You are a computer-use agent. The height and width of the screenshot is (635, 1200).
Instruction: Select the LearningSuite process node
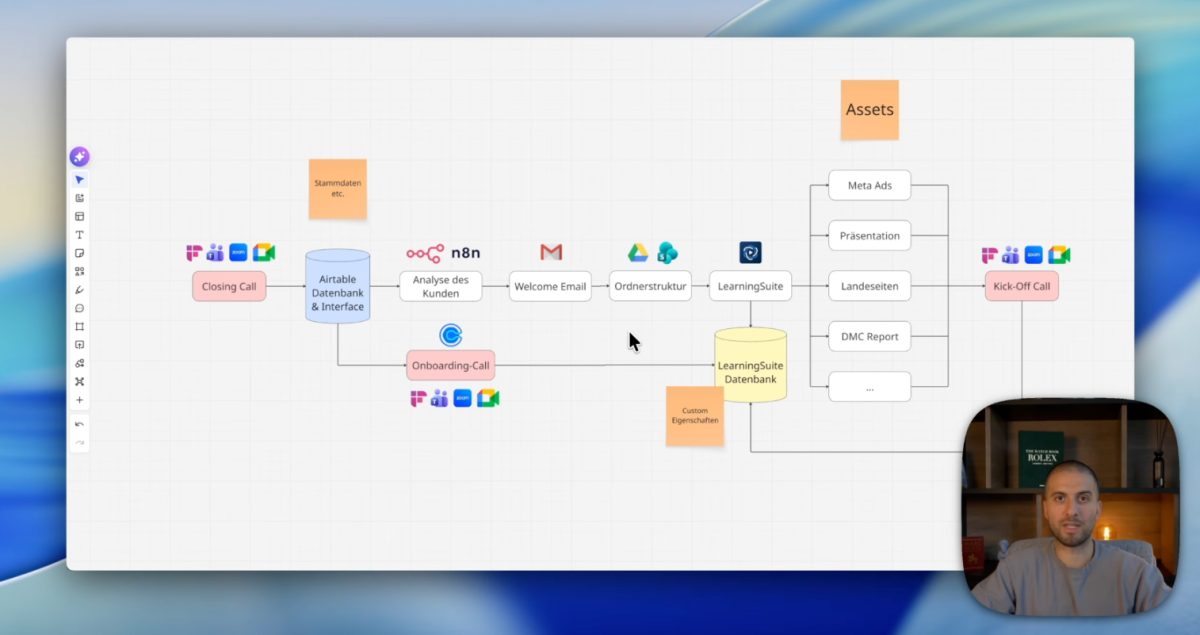point(750,286)
